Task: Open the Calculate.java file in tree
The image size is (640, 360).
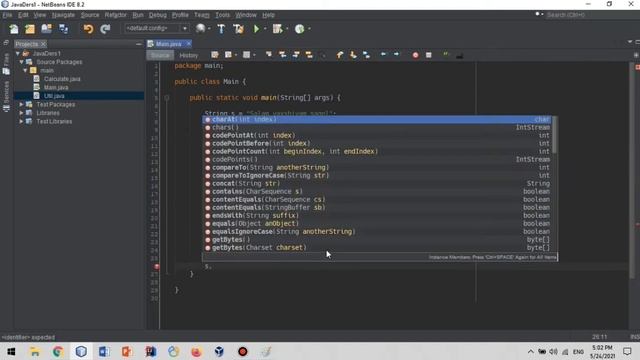Action: (62, 79)
